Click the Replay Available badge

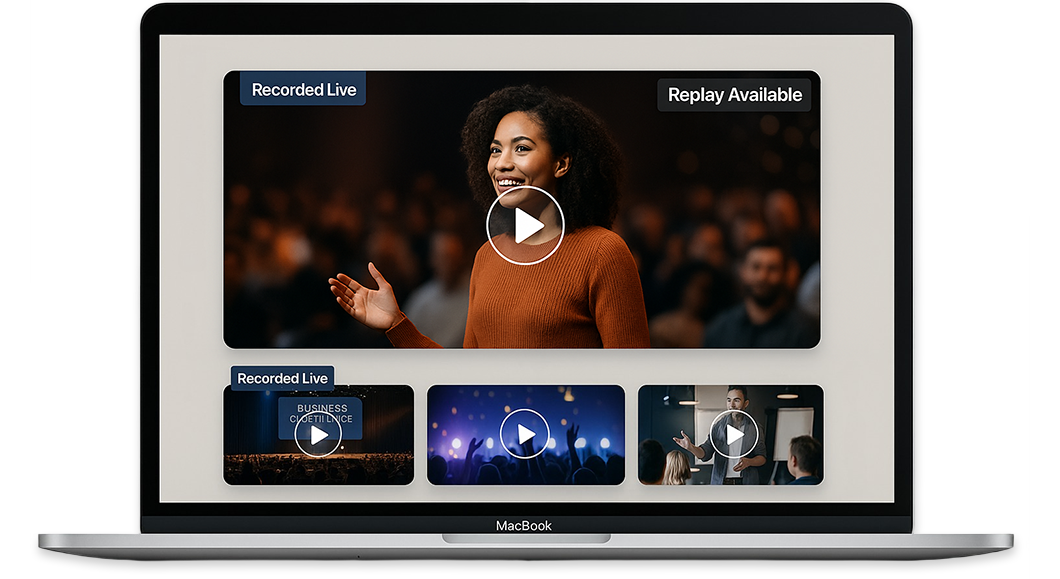click(734, 95)
